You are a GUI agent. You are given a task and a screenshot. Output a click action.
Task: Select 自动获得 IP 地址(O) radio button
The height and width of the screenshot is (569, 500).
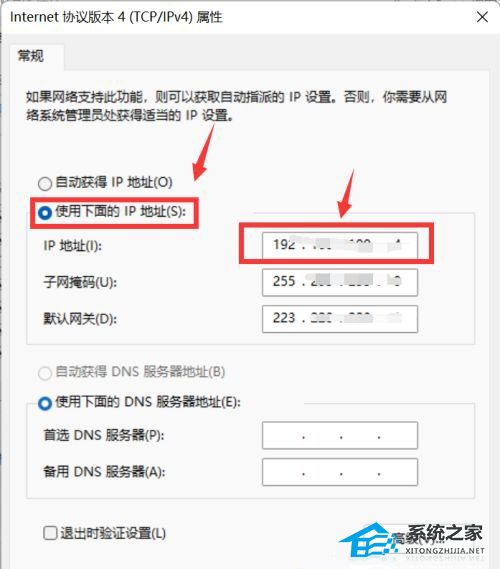(x=45, y=183)
